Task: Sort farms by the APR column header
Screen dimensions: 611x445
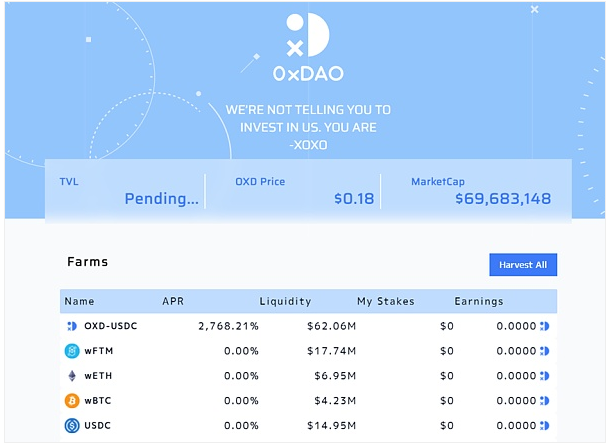Action: pos(173,301)
